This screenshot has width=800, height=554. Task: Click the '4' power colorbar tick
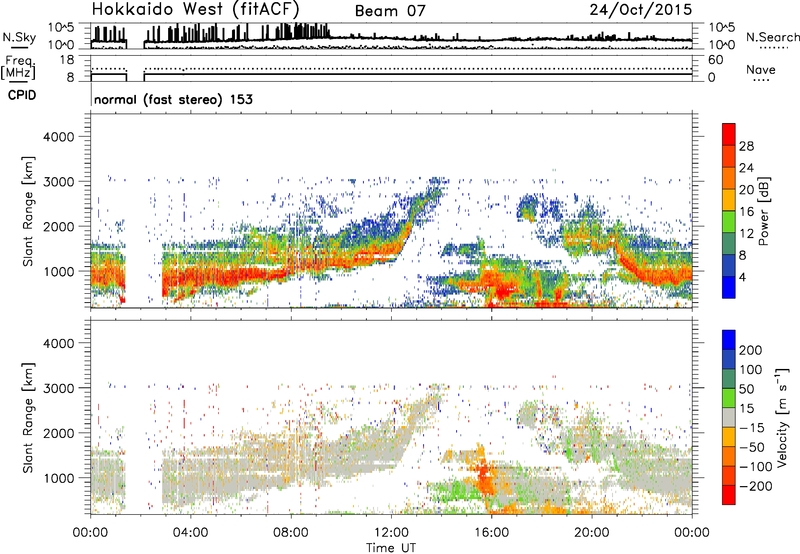(742, 277)
